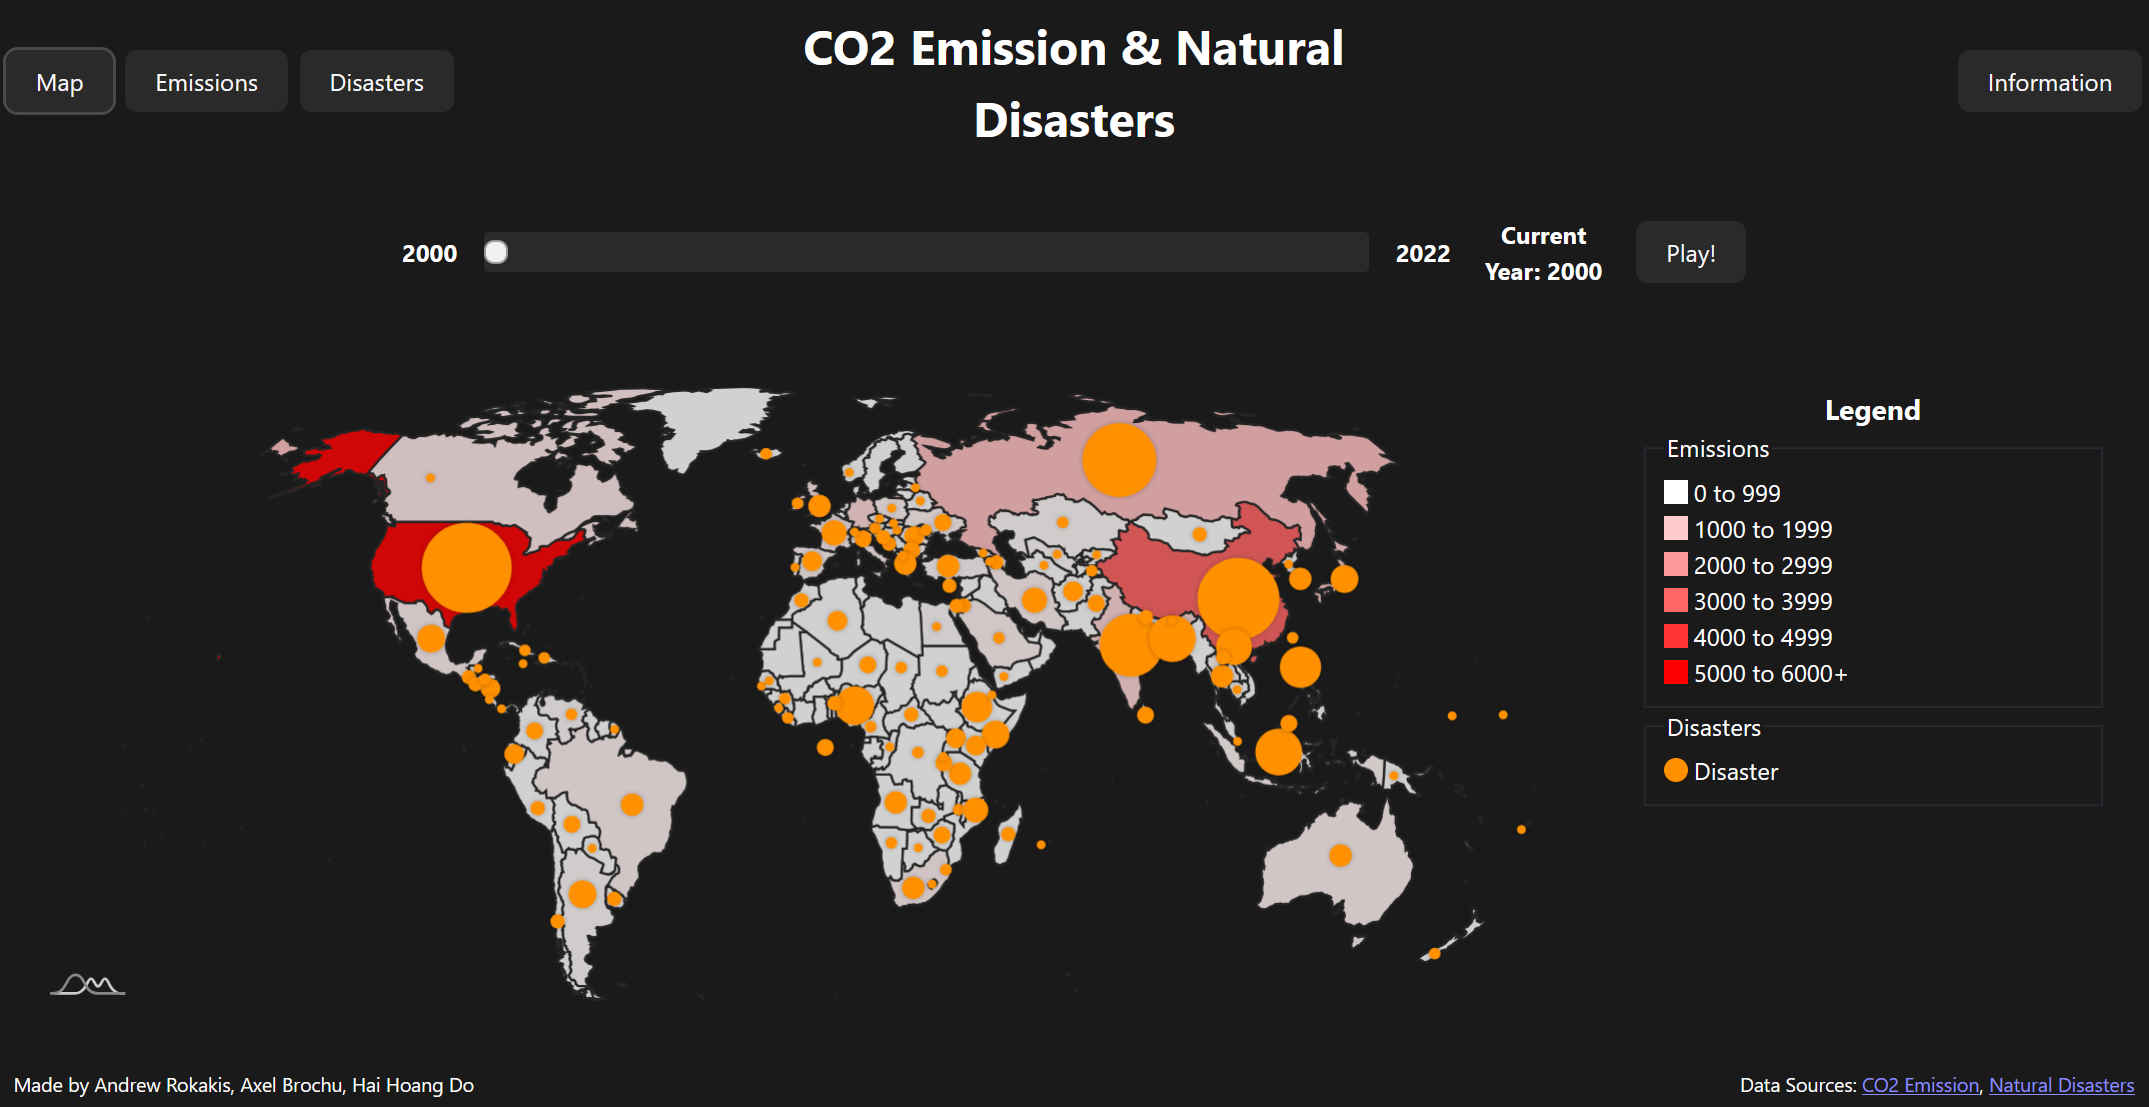Click the disaster circle over Kazakhstan
The image size is (2149, 1107).
coord(1063,522)
